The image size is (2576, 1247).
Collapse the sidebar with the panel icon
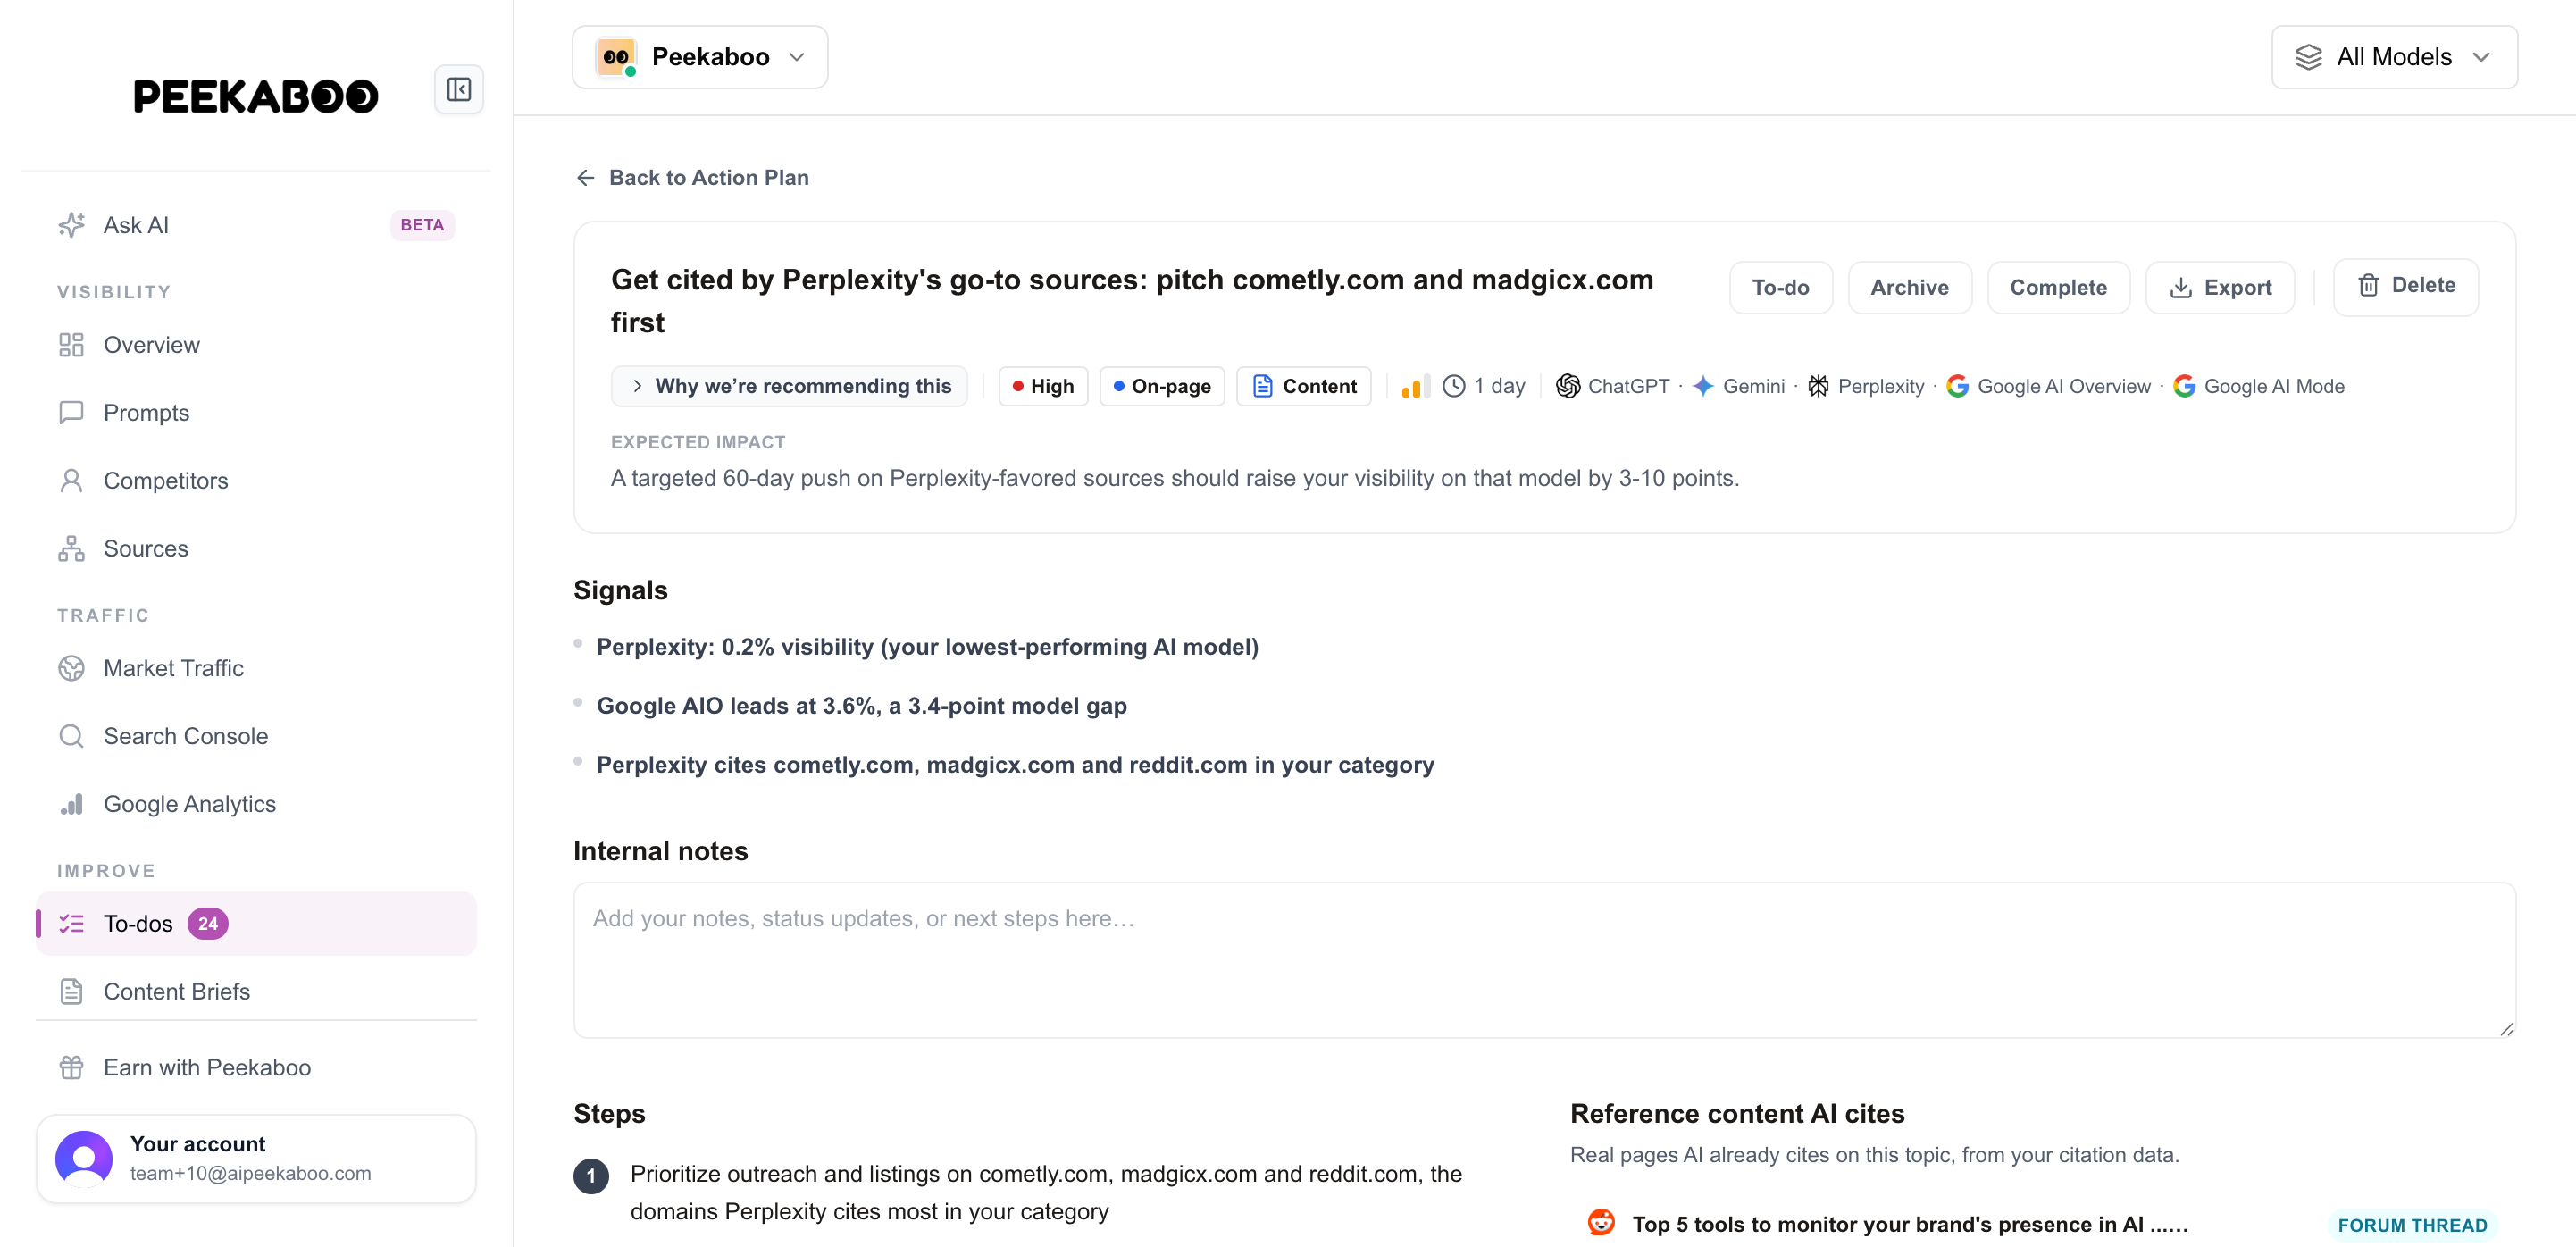(x=459, y=90)
